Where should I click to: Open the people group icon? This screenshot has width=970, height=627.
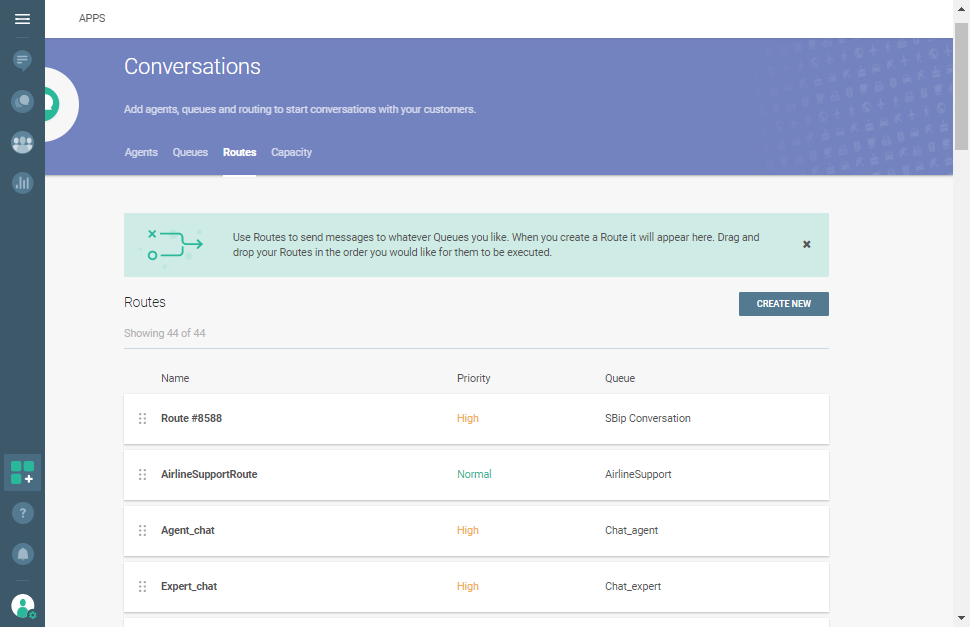(22, 143)
